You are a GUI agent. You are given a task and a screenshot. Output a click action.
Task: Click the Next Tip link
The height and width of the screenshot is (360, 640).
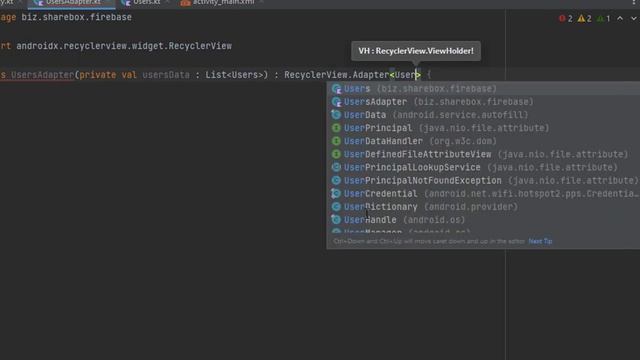click(540, 241)
